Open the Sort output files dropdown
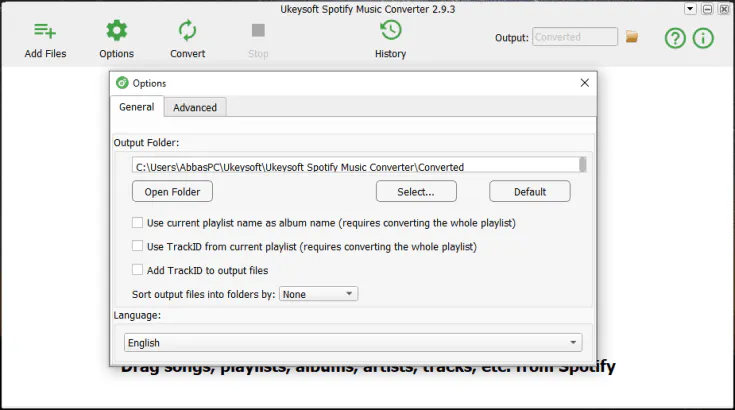The image size is (735, 410). 318,294
